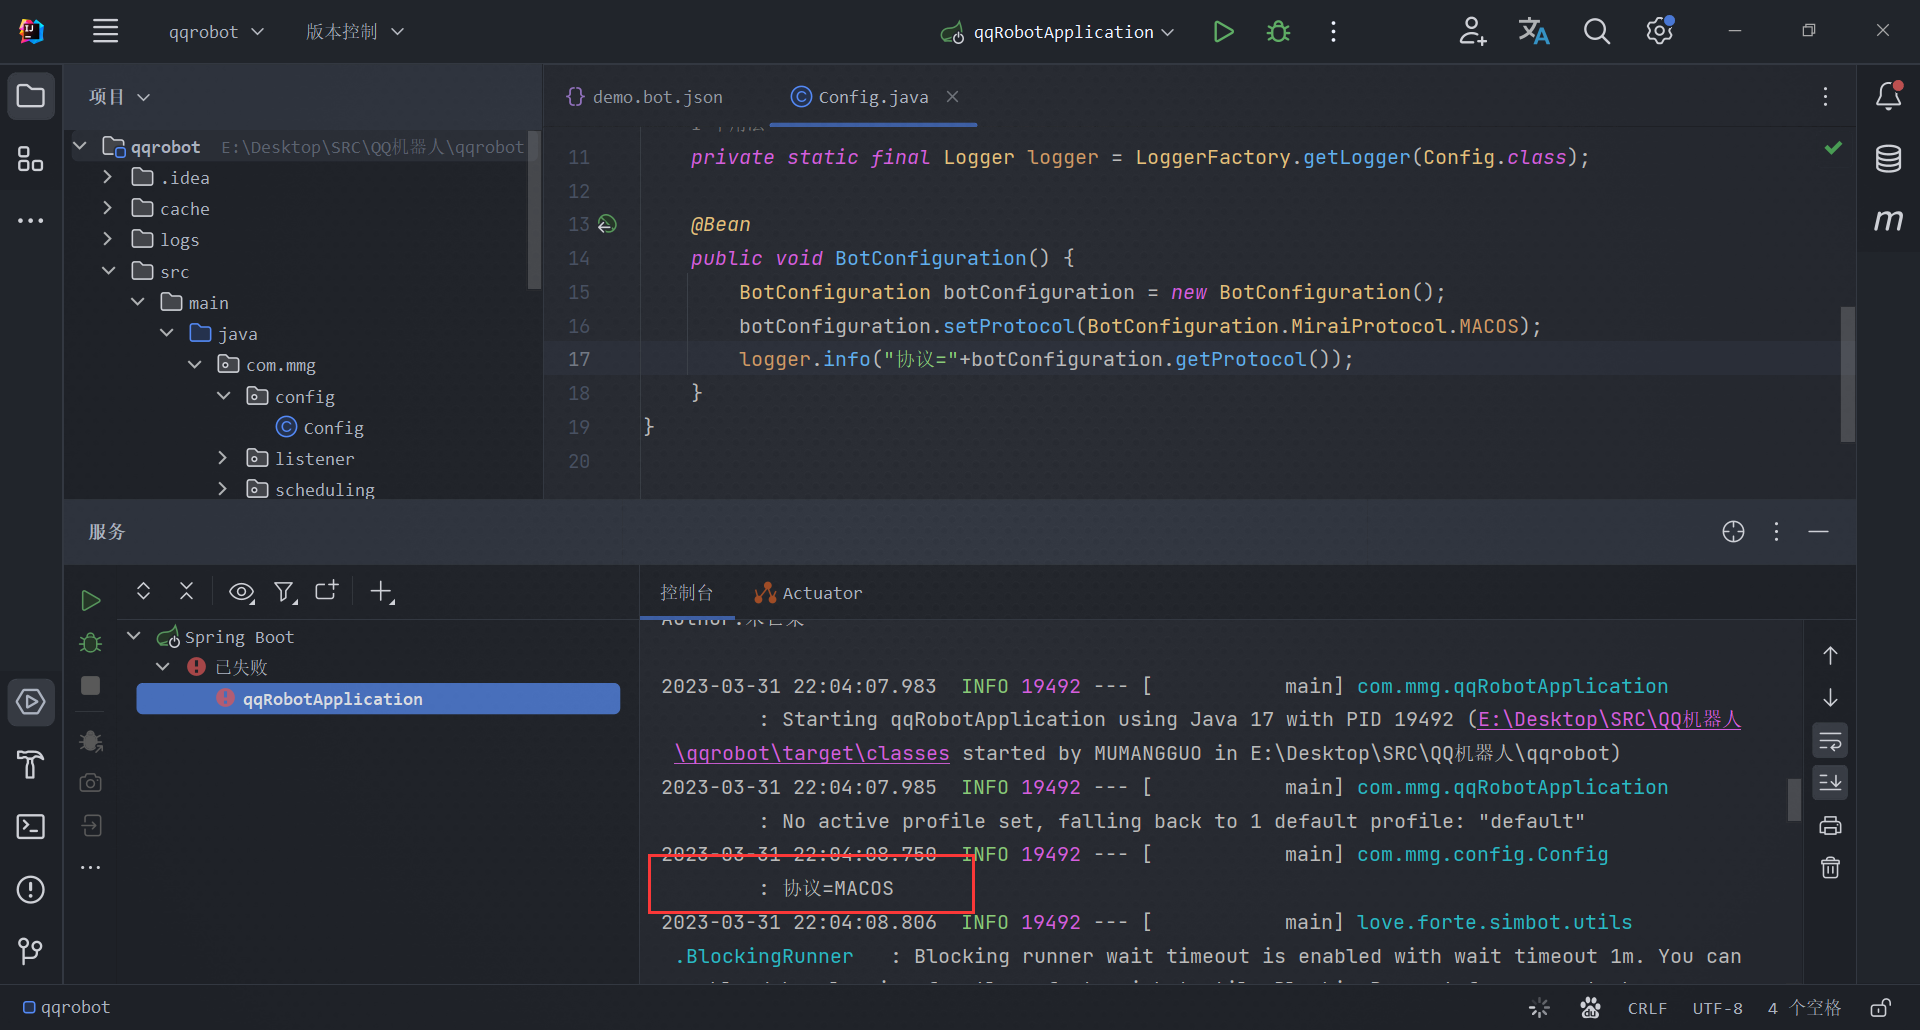
Task: Open the 项目 view dropdown
Action: pos(119,97)
